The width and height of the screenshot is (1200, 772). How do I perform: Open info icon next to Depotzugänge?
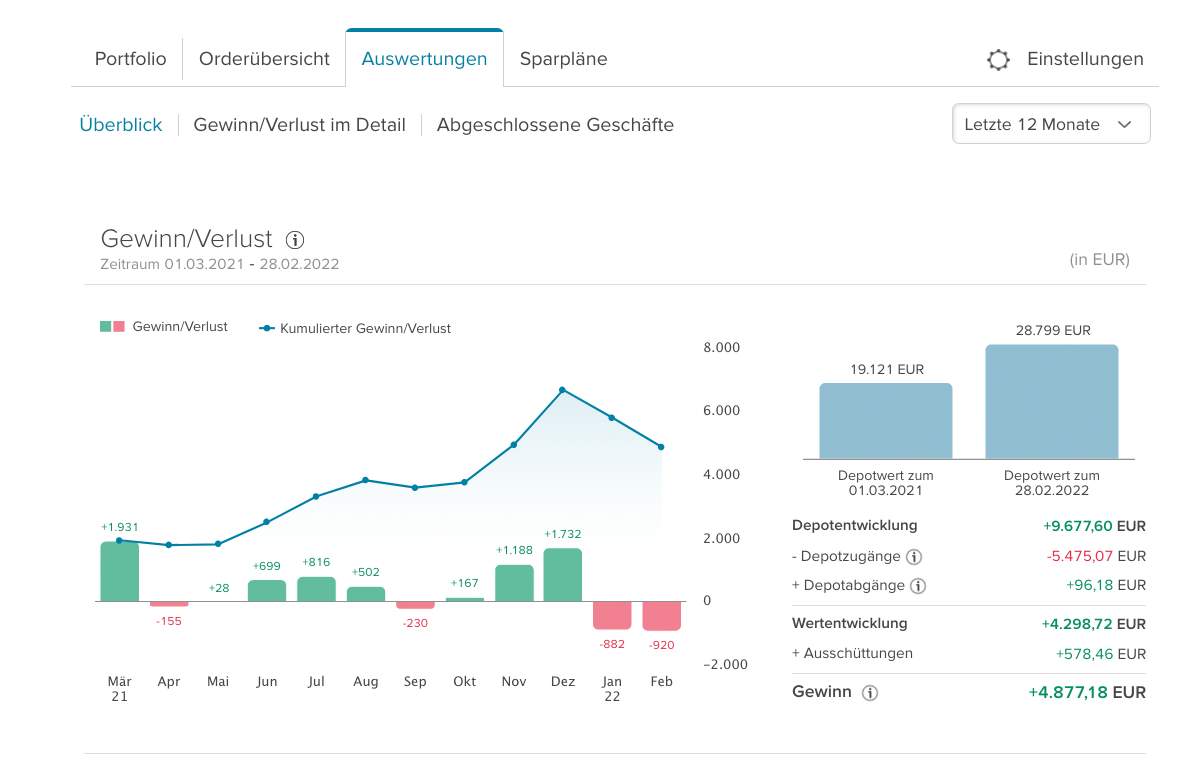click(913, 557)
